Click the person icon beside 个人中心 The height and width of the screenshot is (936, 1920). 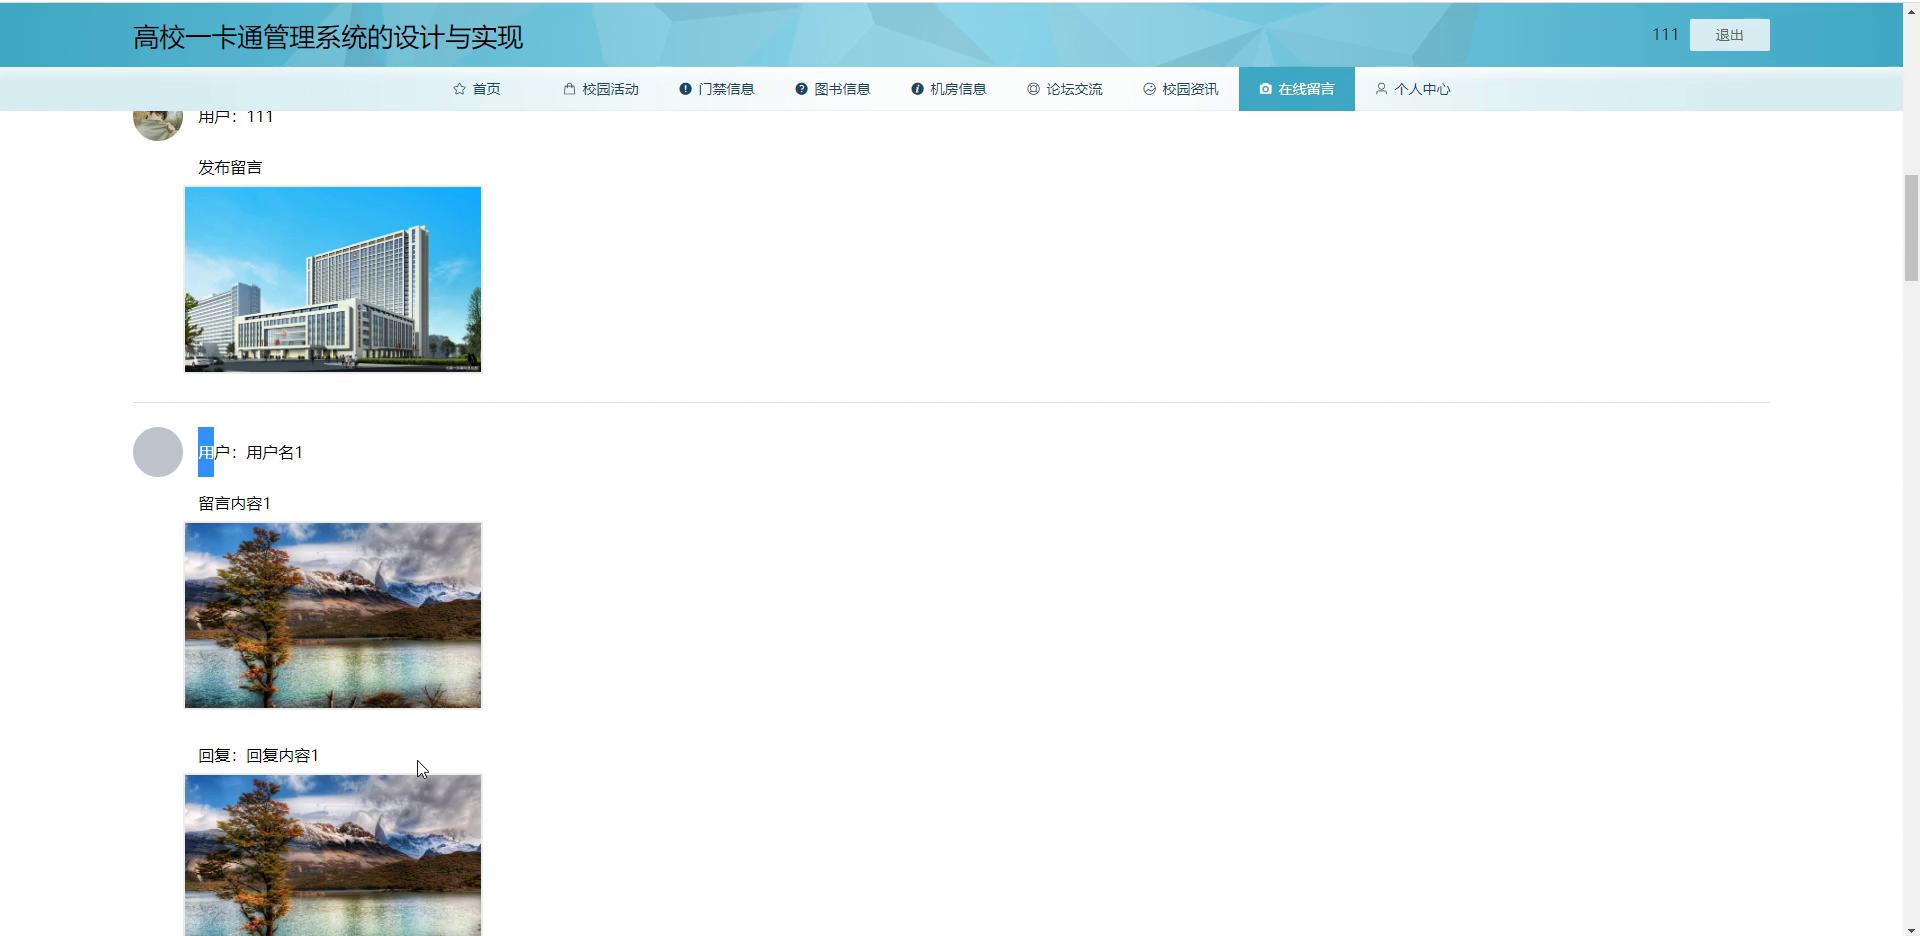[x=1381, y=89]
